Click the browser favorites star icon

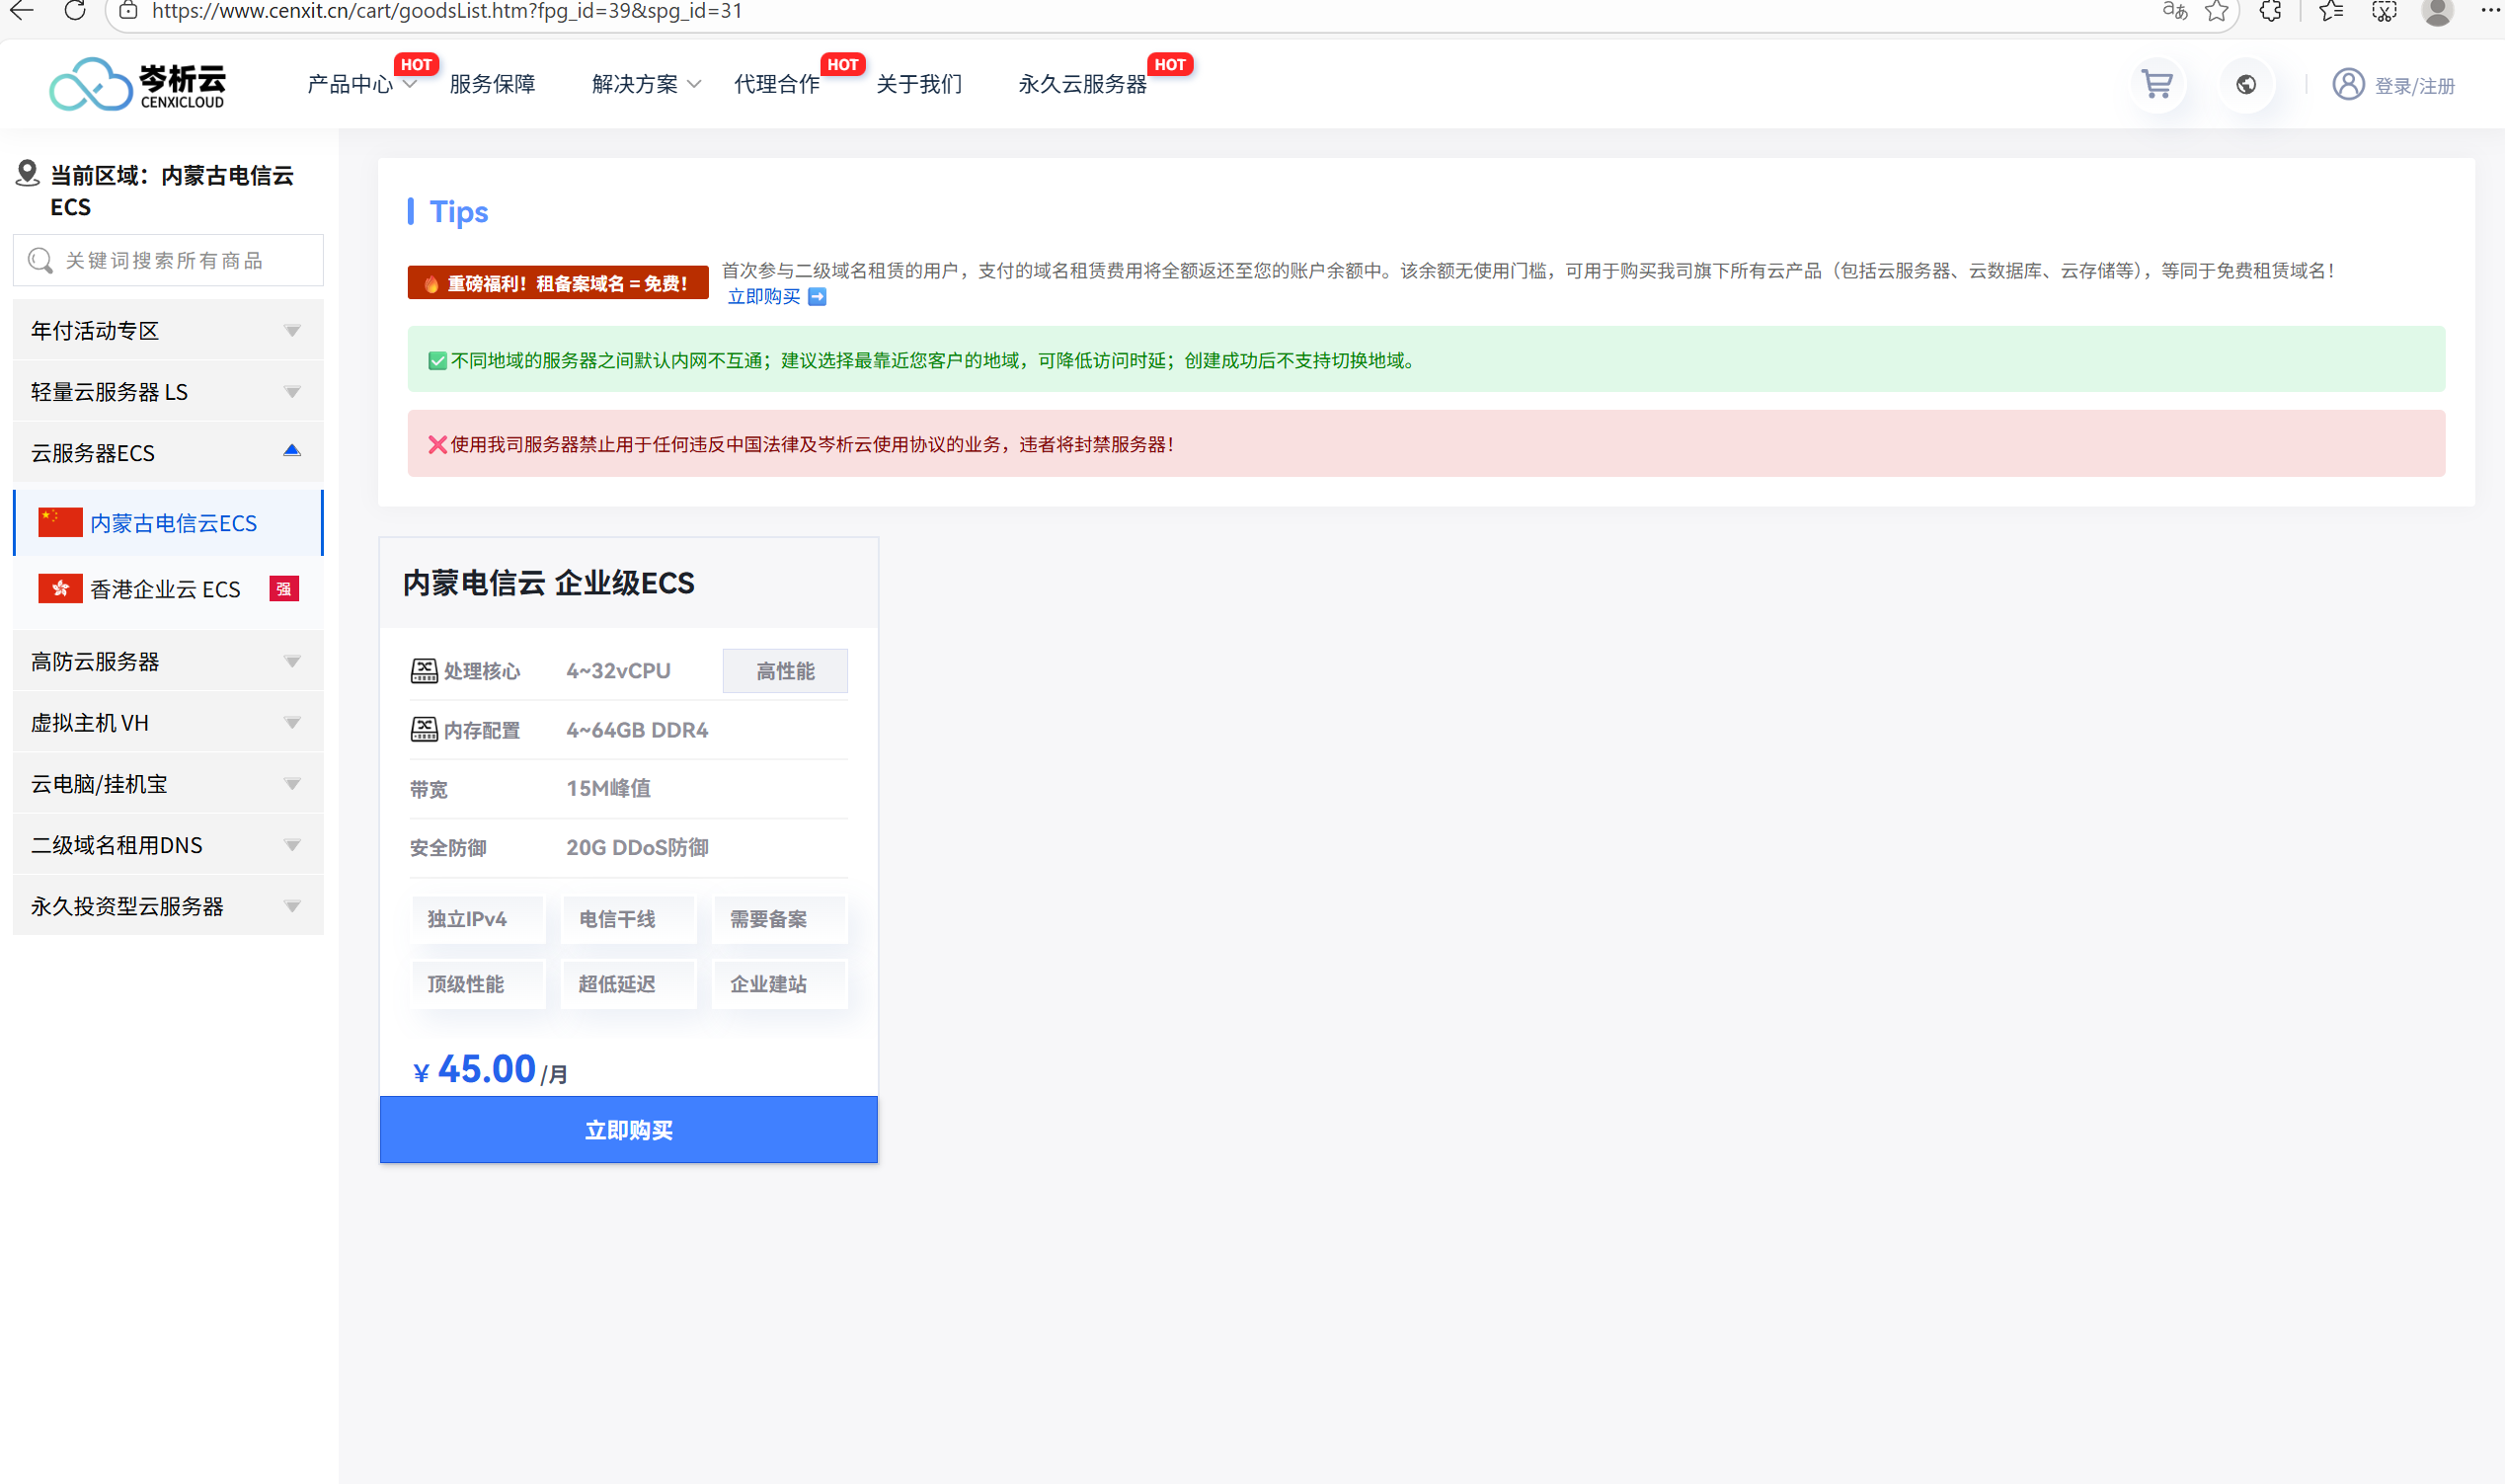pos(2217,12)
